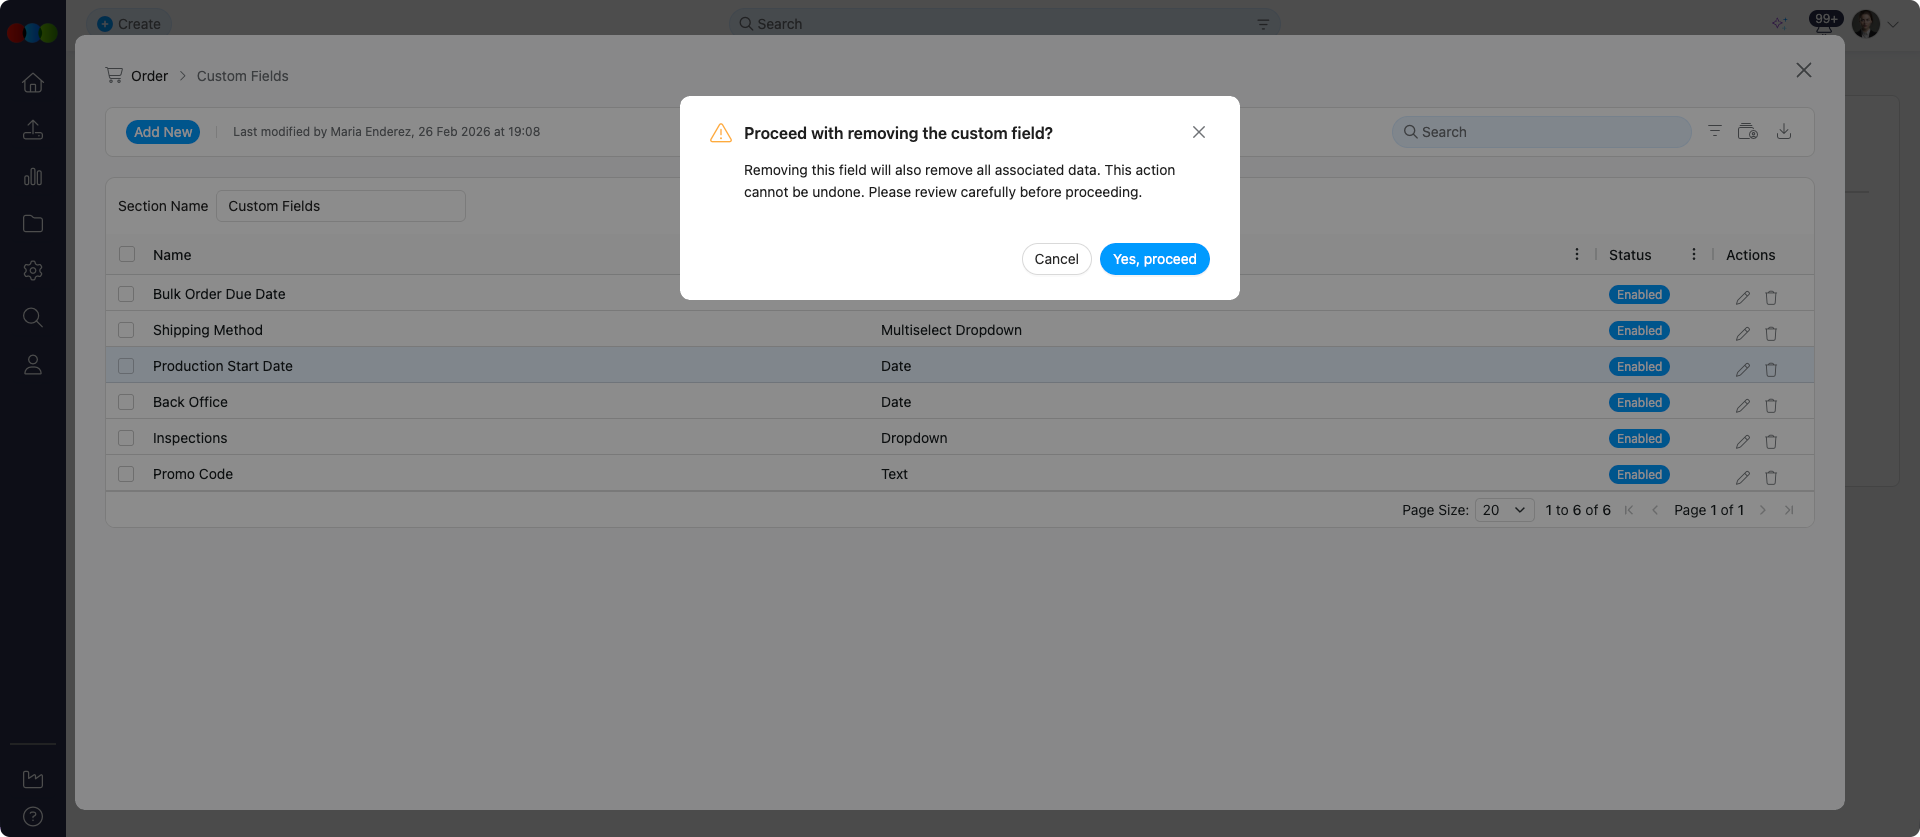1920x837 pixels.
Task: Open the Page Size dropdown
Action: point(1505,510)
